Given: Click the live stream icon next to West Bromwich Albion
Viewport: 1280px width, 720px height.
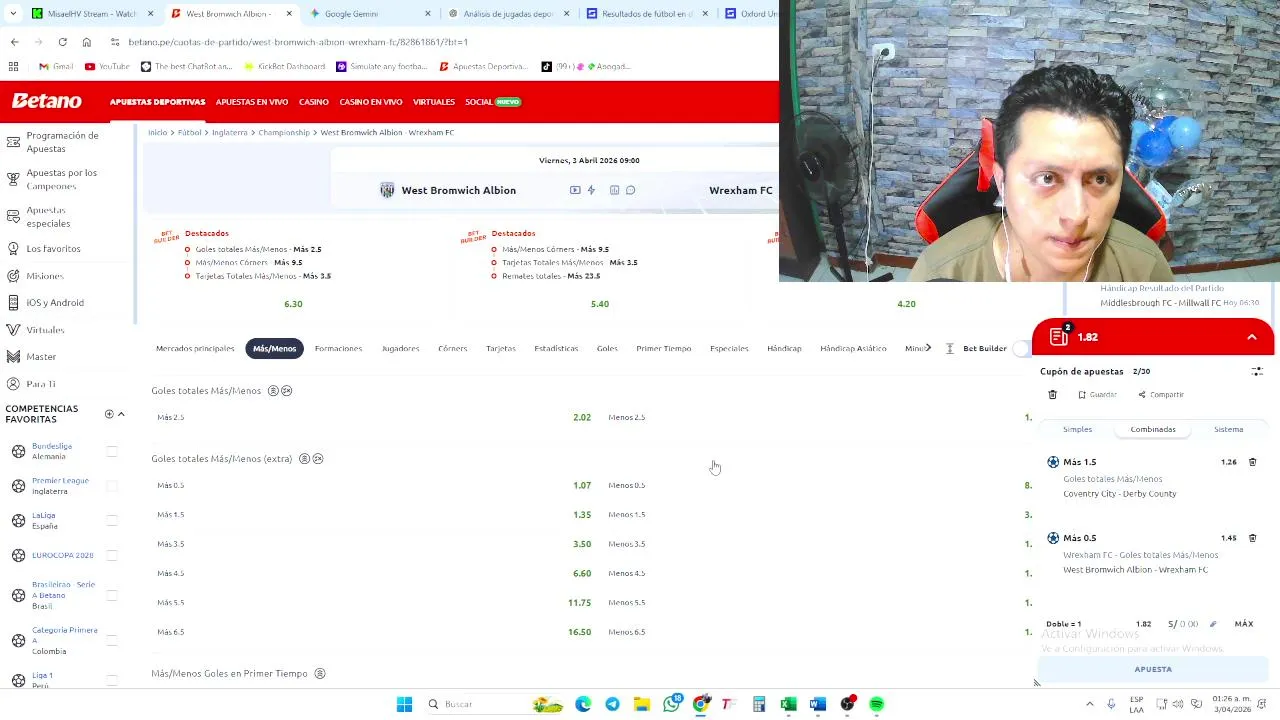Looking at the screenshot, I should (575, 190).
